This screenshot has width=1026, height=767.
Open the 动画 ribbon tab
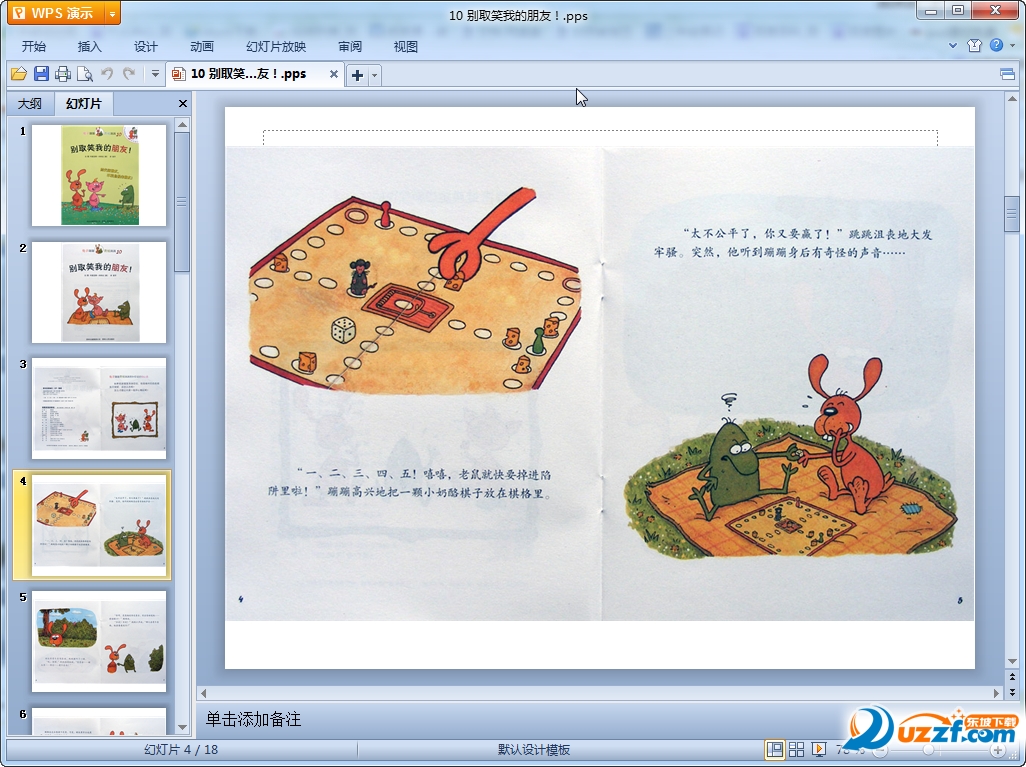202,46
